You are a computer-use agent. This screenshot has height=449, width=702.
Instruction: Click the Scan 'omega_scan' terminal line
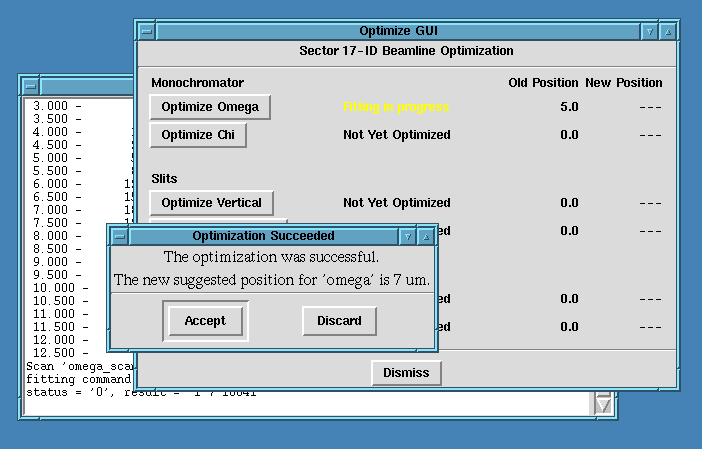coord(80,366)
